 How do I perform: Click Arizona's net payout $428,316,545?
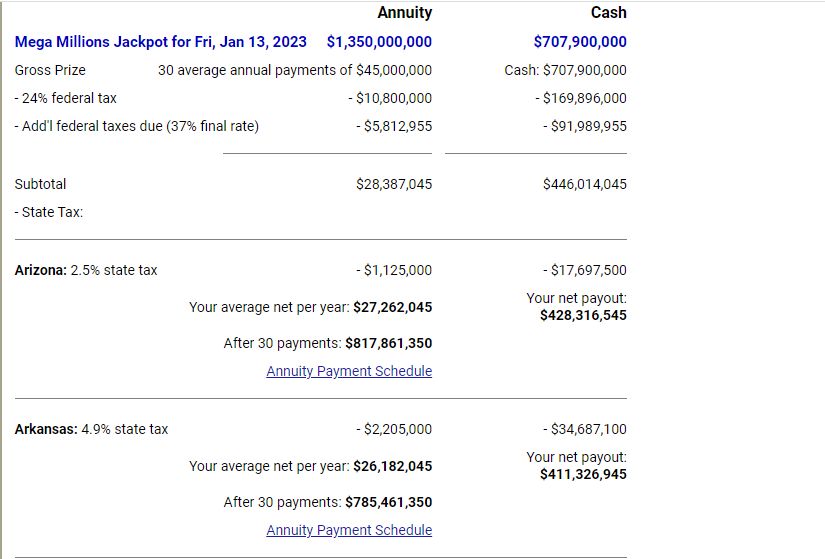click(x=583, y=315)
